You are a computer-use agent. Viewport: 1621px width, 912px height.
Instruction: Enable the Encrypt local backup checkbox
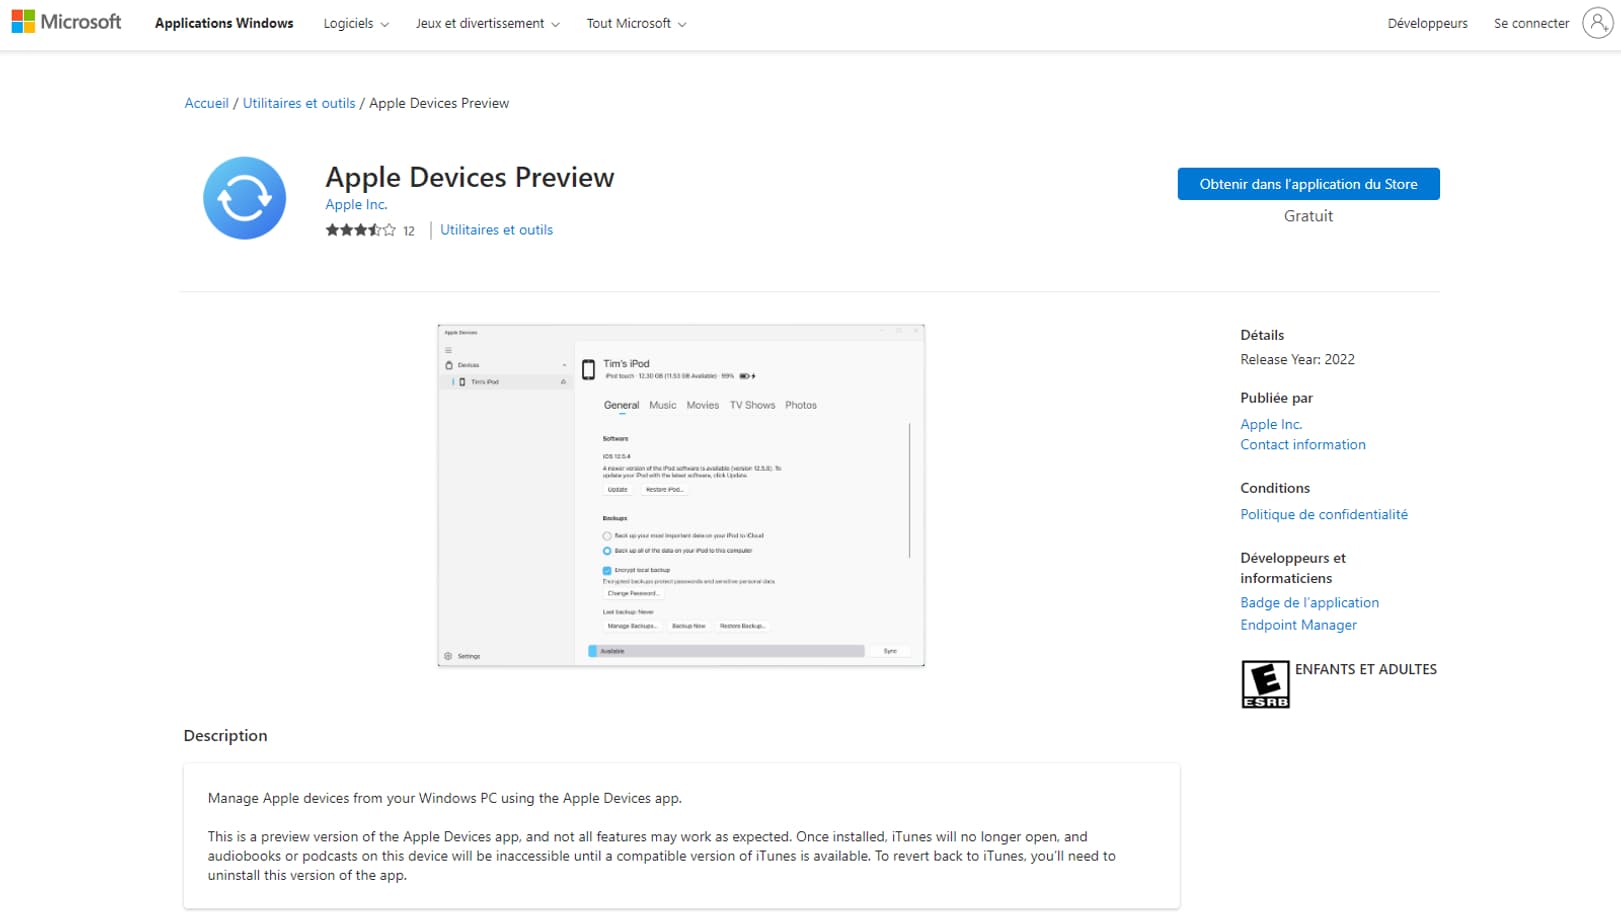click(x=606, y=570)
